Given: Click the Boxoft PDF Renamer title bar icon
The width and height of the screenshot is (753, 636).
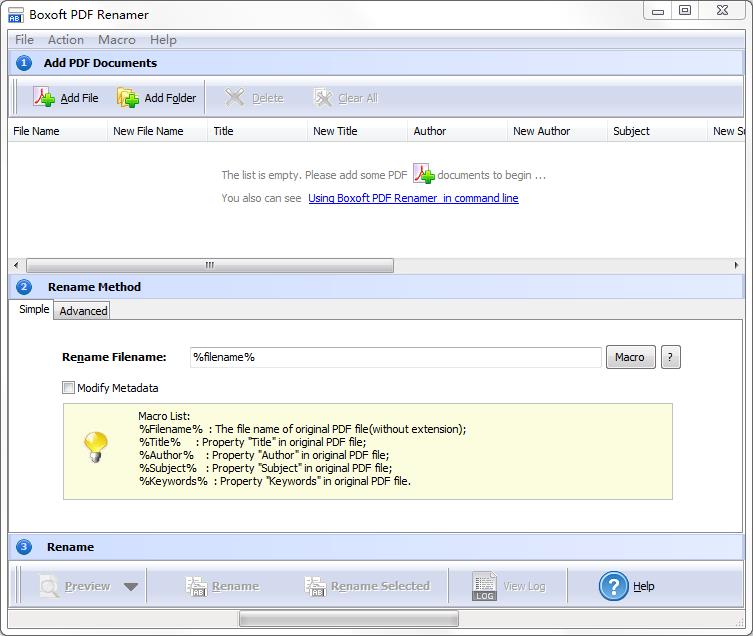Looking at the screenshot, I should (15, 15).
